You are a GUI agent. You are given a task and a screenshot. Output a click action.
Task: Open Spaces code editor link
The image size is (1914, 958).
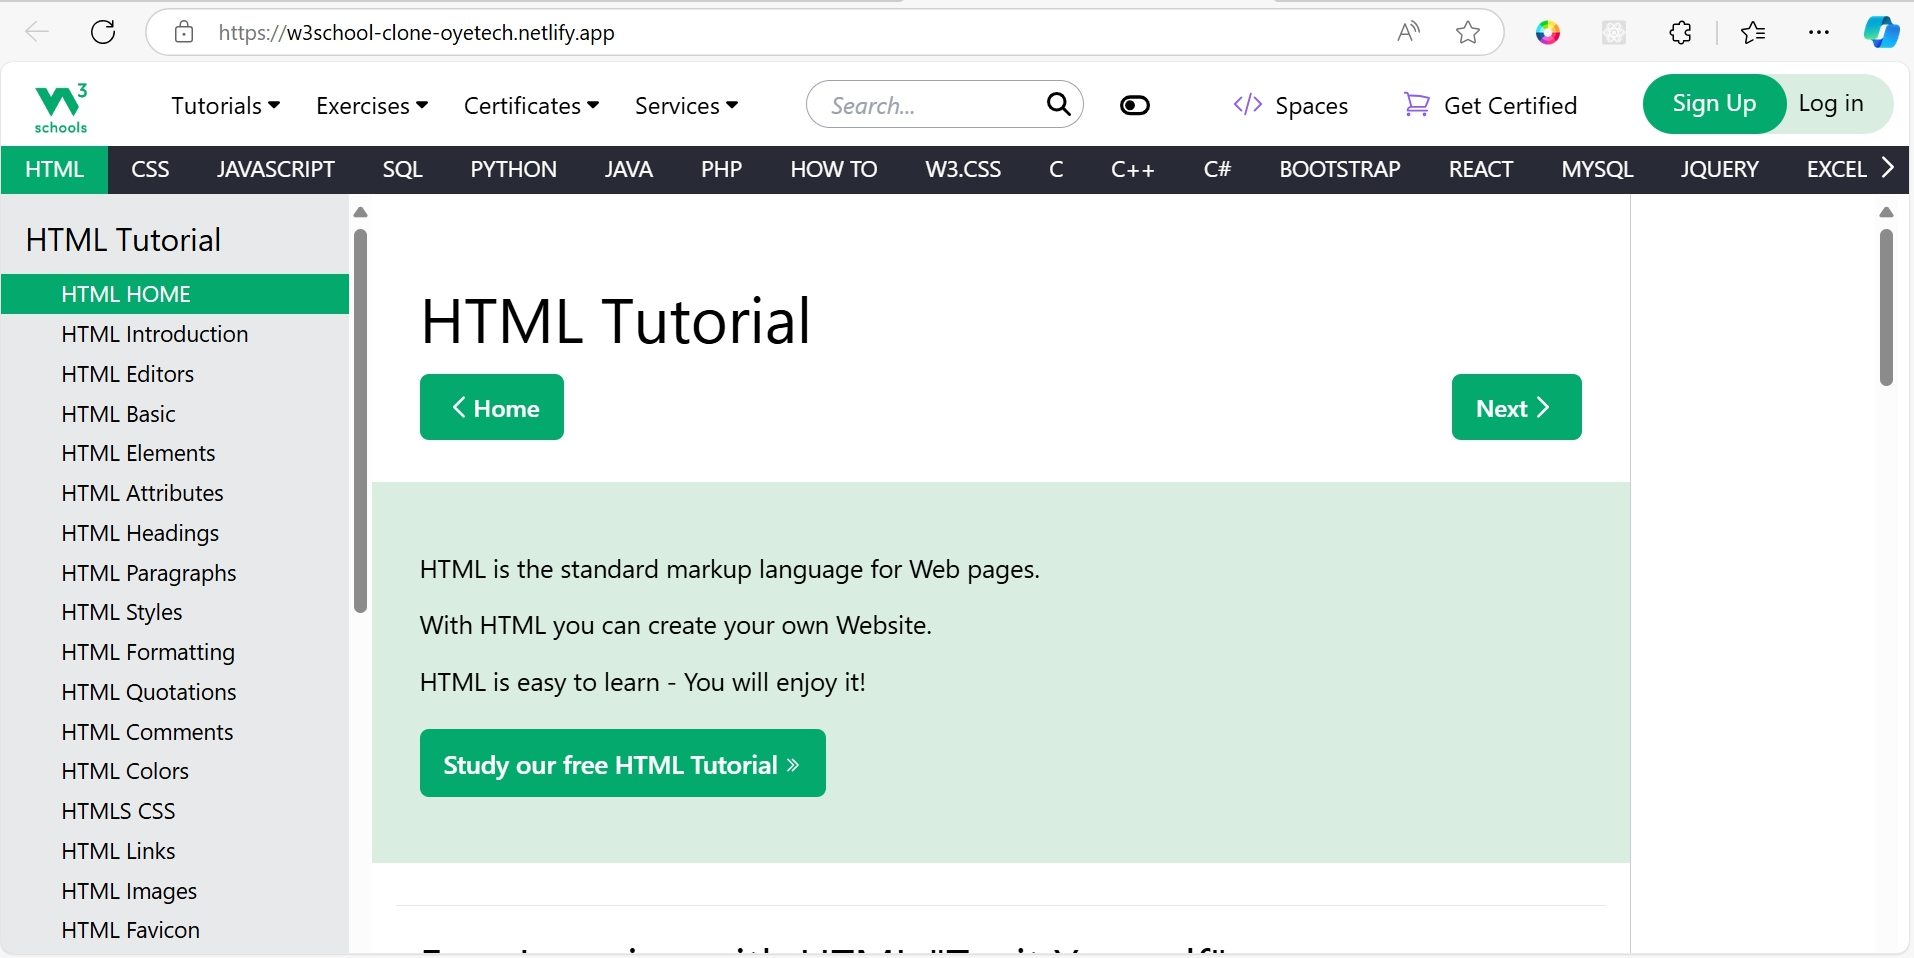pos(1290,105)
